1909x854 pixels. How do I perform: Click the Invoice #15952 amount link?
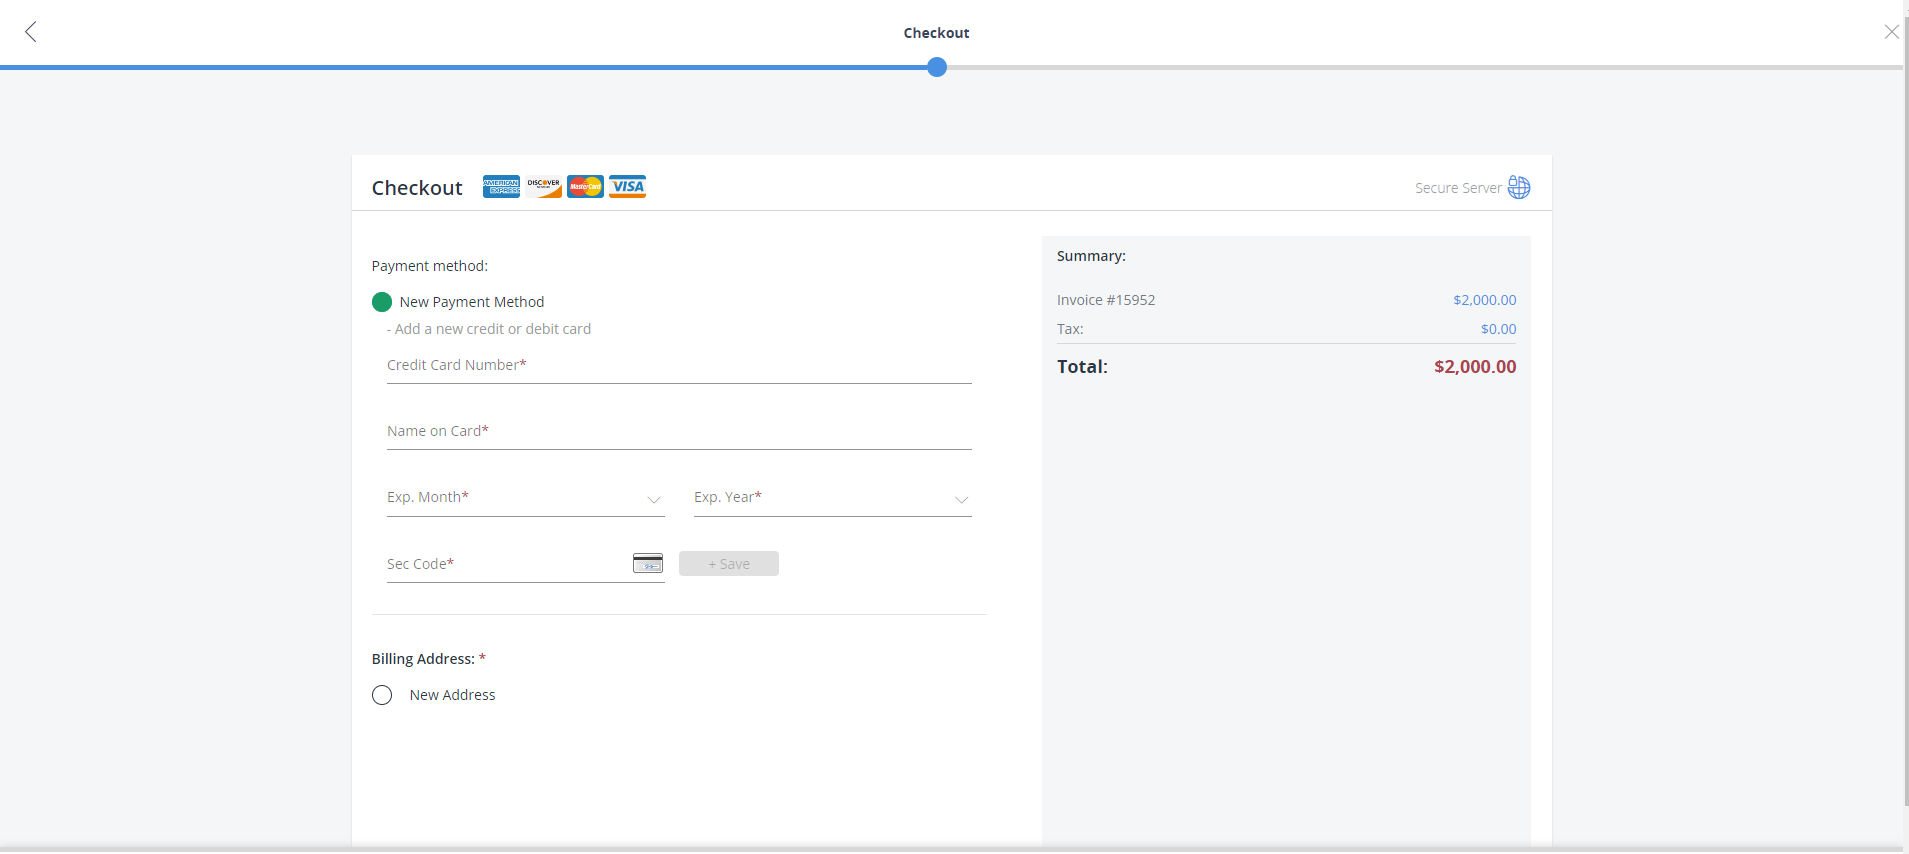(1484, 300)
